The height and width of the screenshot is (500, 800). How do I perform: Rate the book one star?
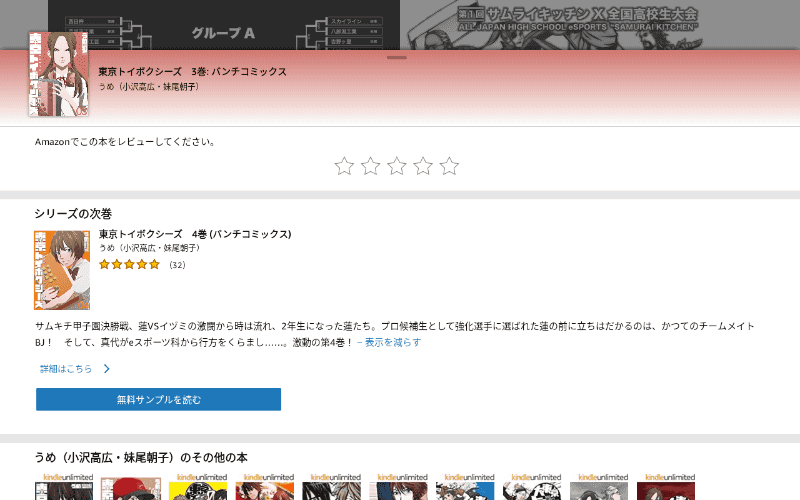[344, 166]
